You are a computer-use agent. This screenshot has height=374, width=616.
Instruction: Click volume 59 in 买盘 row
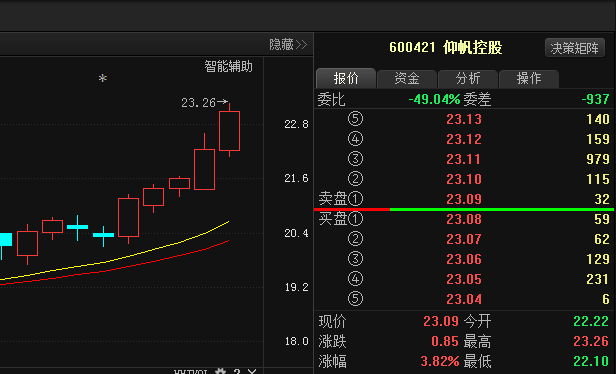coord(602,219)
